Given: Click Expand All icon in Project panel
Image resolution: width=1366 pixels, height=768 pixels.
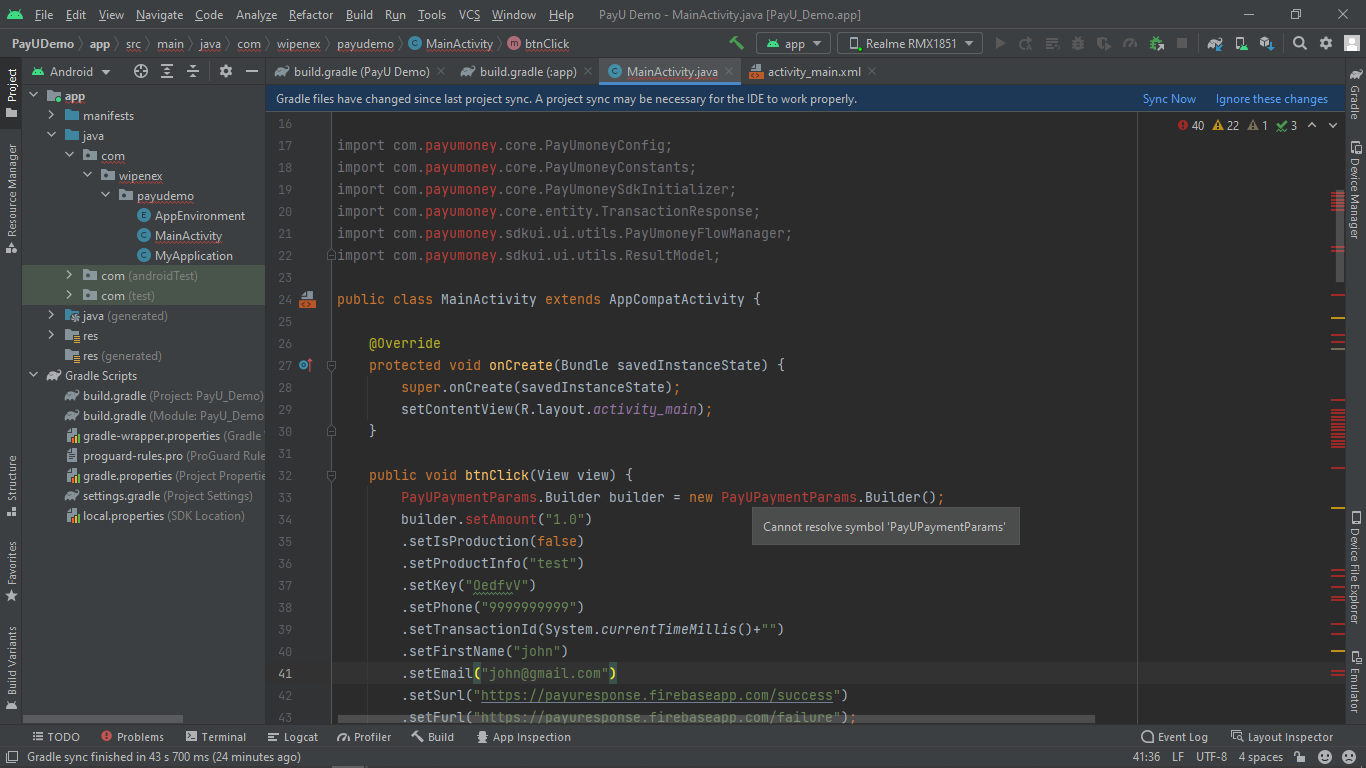Looking at the screenshot, I should pos(167,71).
